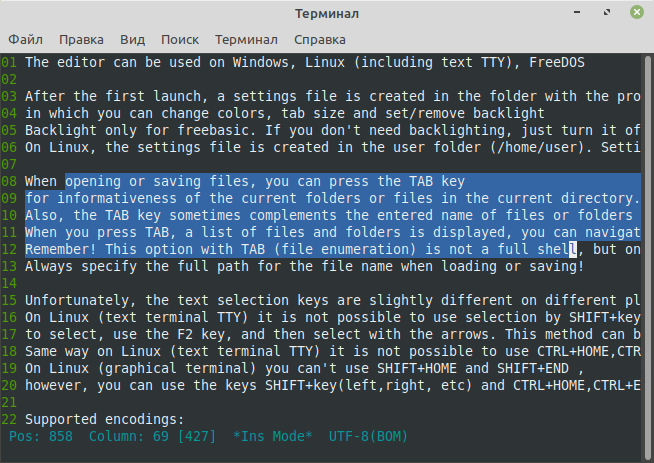Click the 'Терминал' window title bar
This screenshot has width=654, height=463.
coord(327,13)
